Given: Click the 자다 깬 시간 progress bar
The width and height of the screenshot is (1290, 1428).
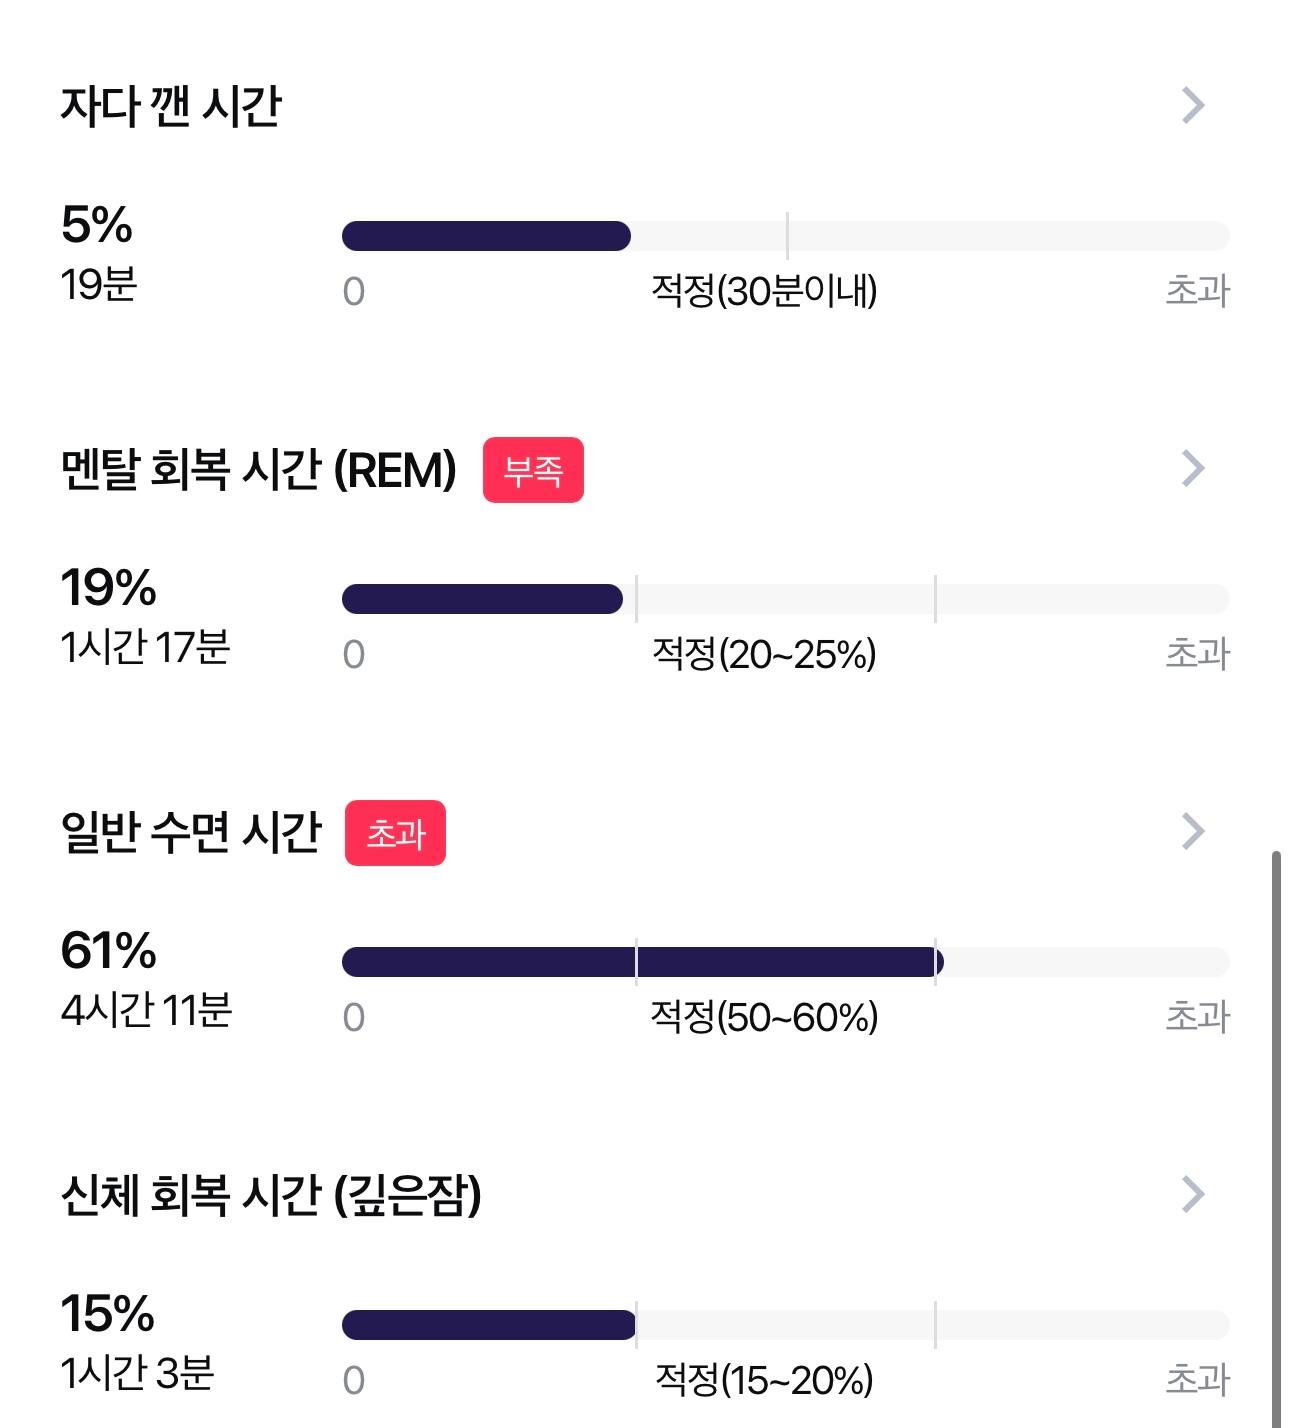Looking at the screenshot, I should pos(785,236).
